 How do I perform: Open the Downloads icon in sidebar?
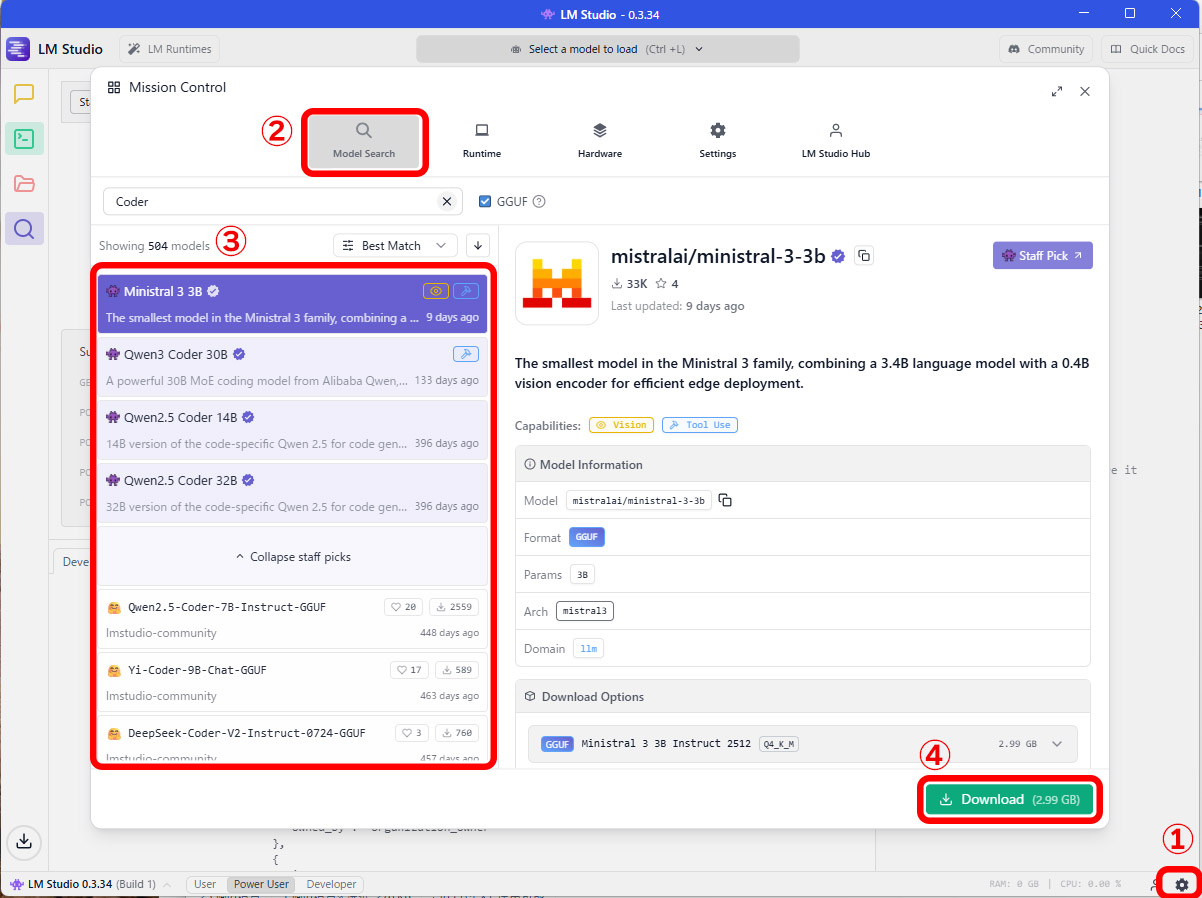tap(25, 841)
